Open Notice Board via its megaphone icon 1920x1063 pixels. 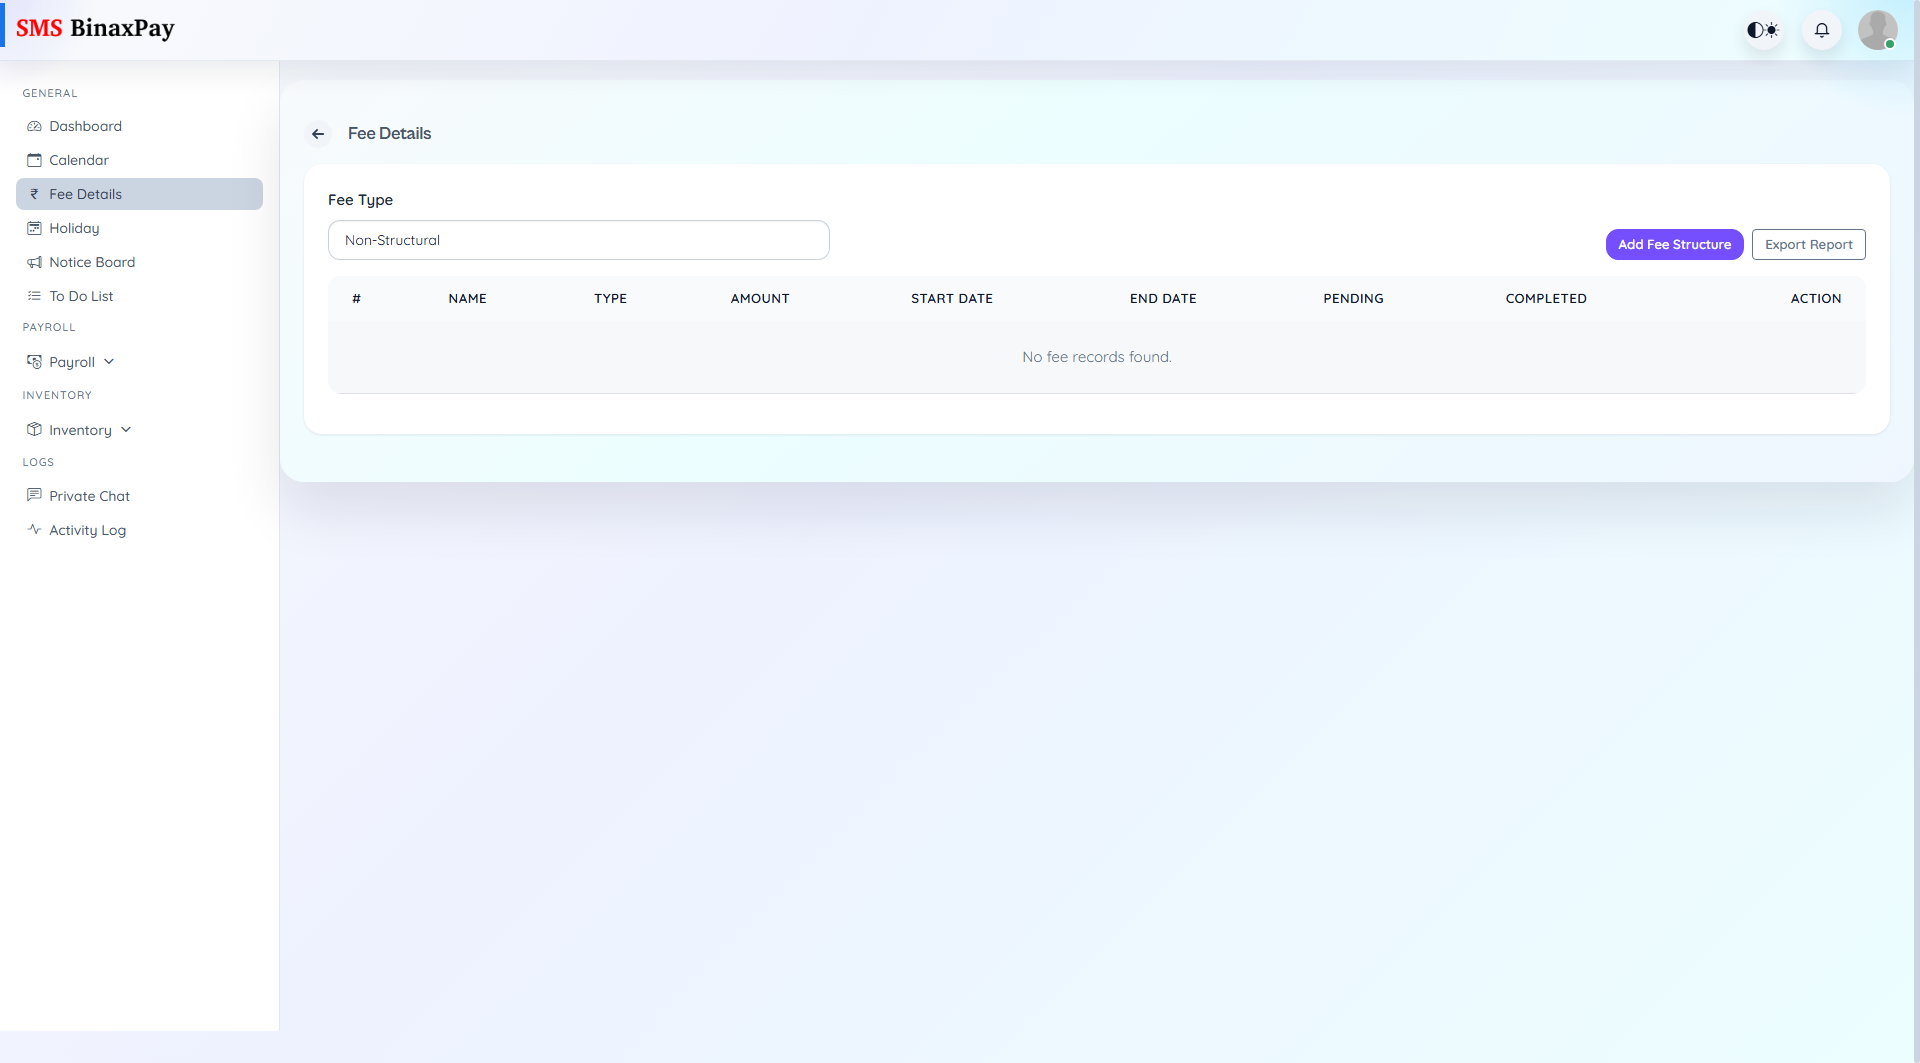pyautogui.click(x=34, y=262)
